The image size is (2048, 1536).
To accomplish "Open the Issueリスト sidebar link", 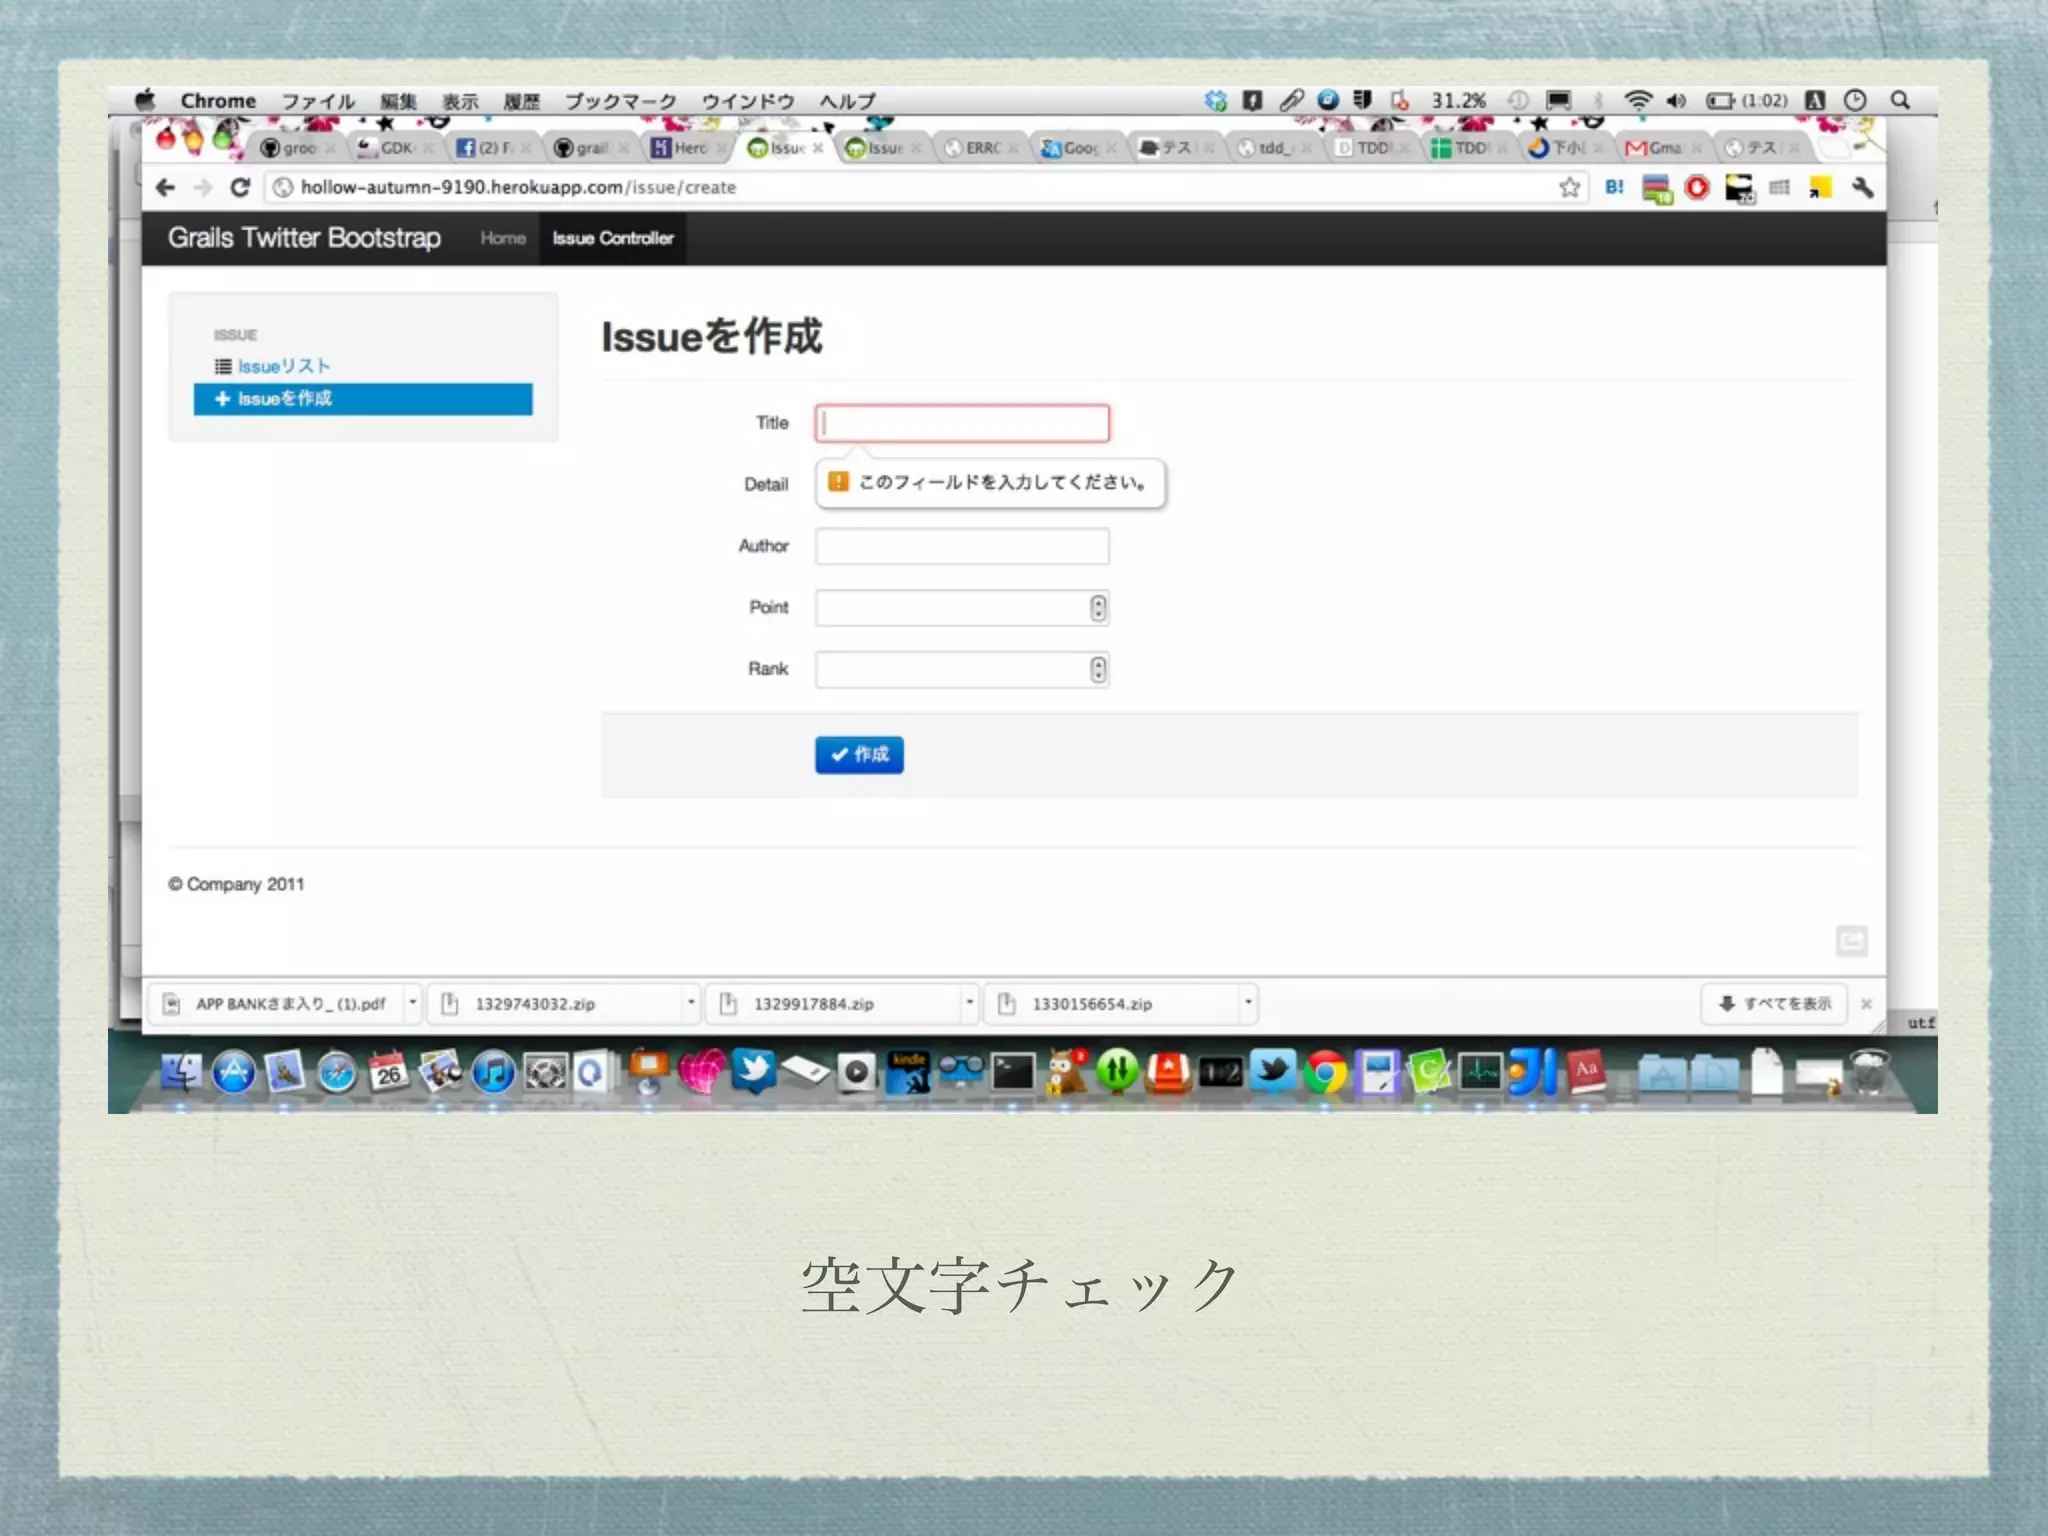I will point(283,366).
